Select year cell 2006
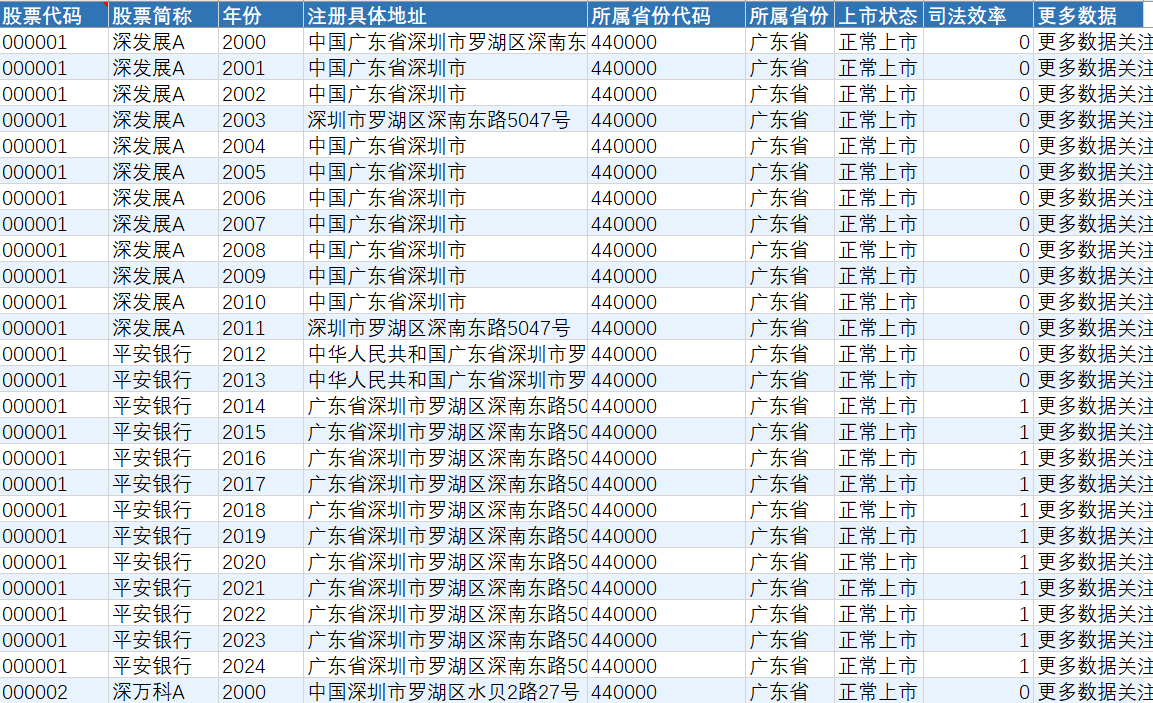This screenshot has width=1153, height=703. (x=260, y=199)
